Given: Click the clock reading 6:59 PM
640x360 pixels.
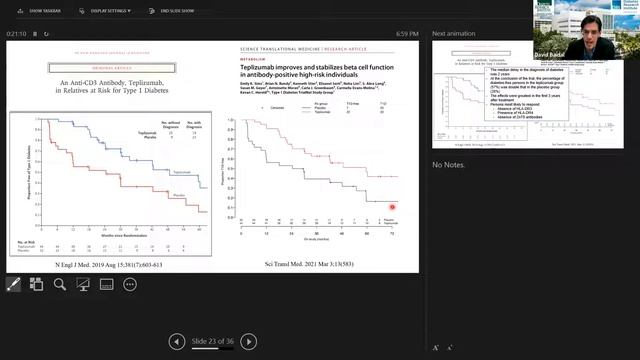Looking at the screenshot, I should pos(407,34).
